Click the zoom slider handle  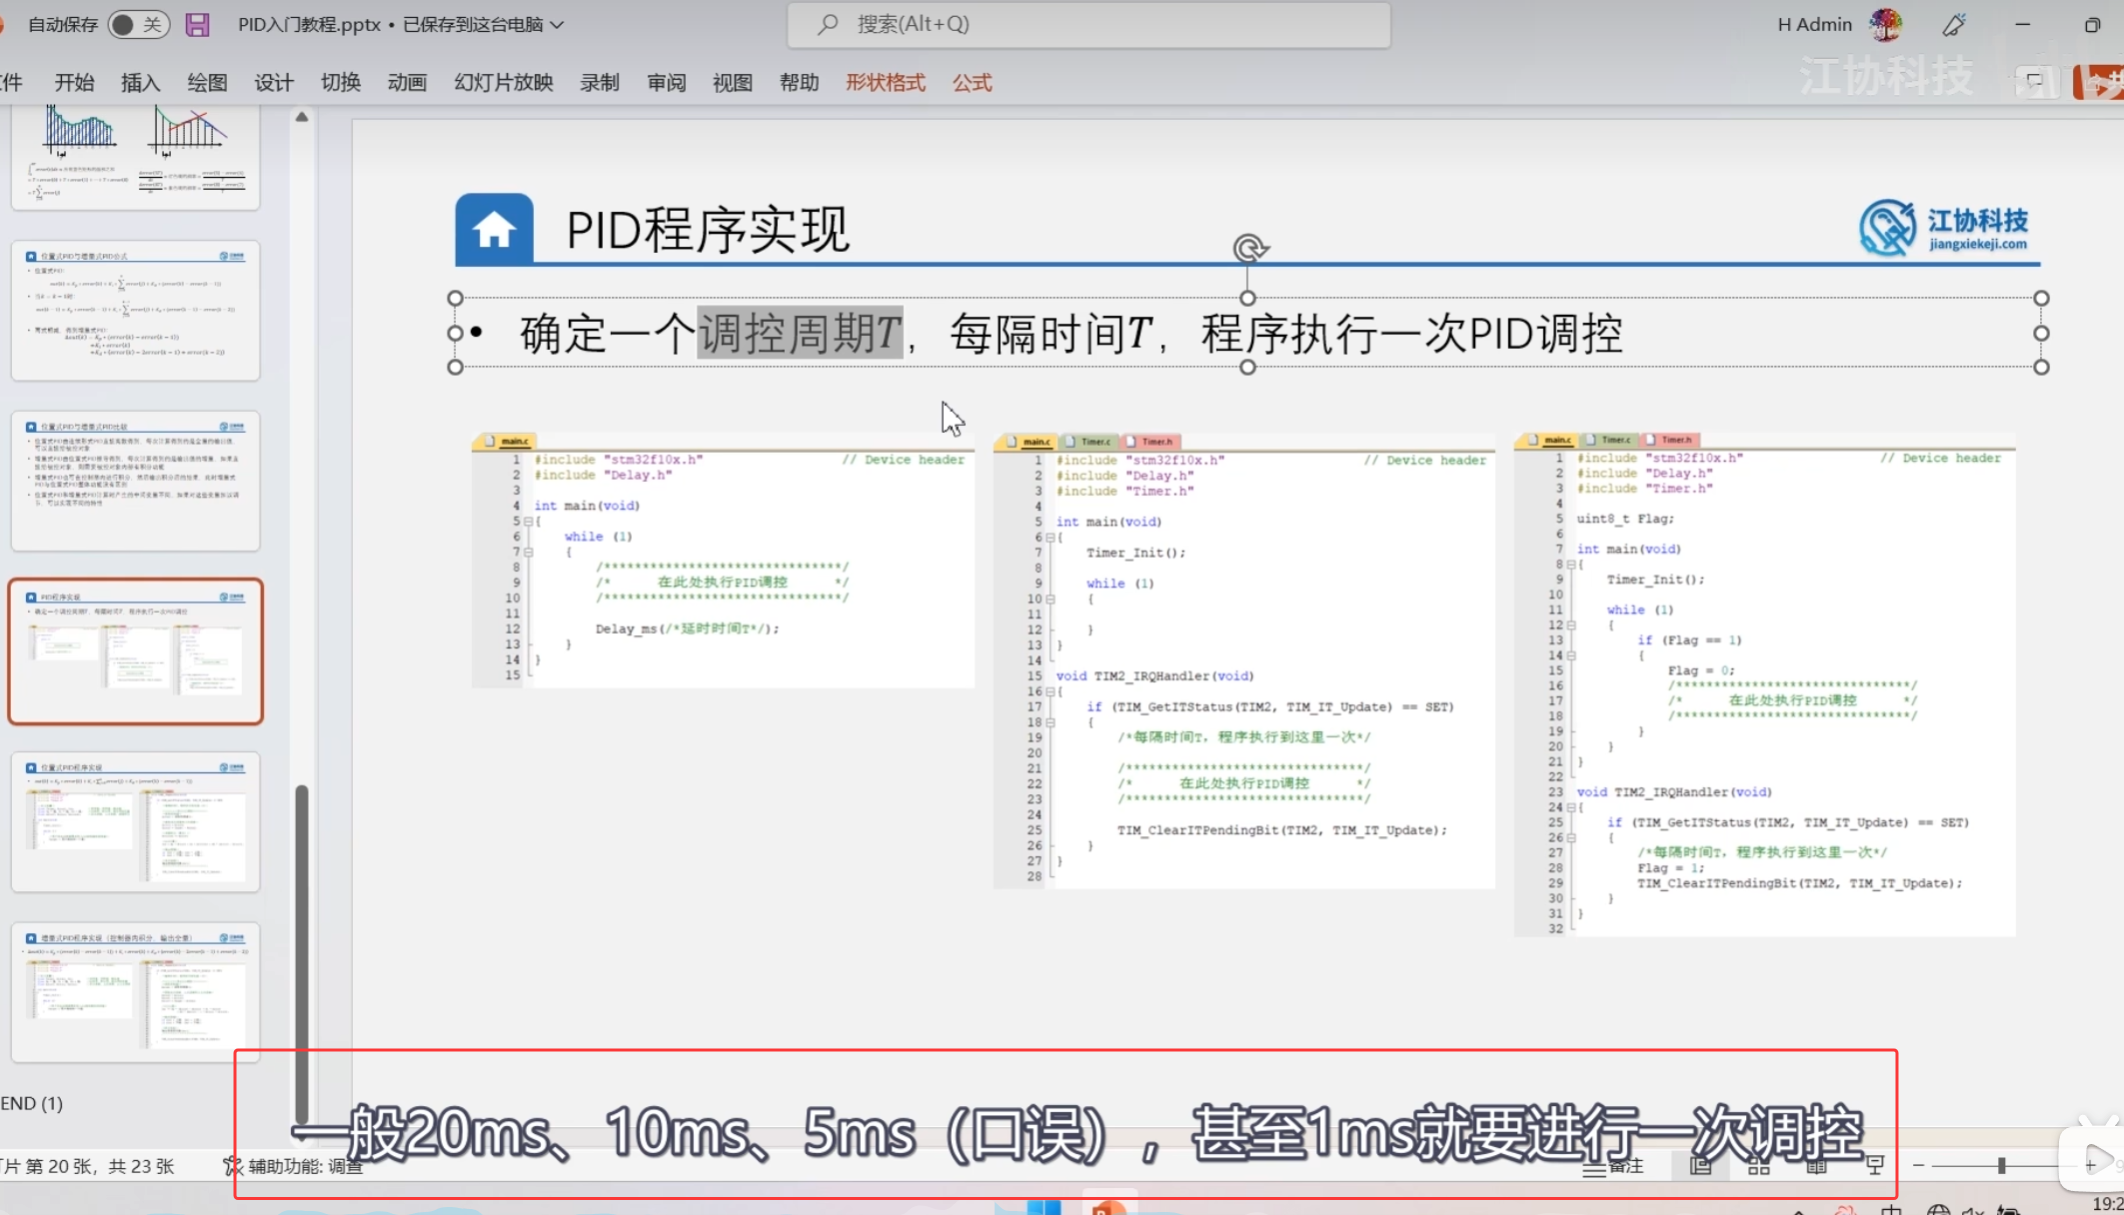[x=2001, y=1166]
